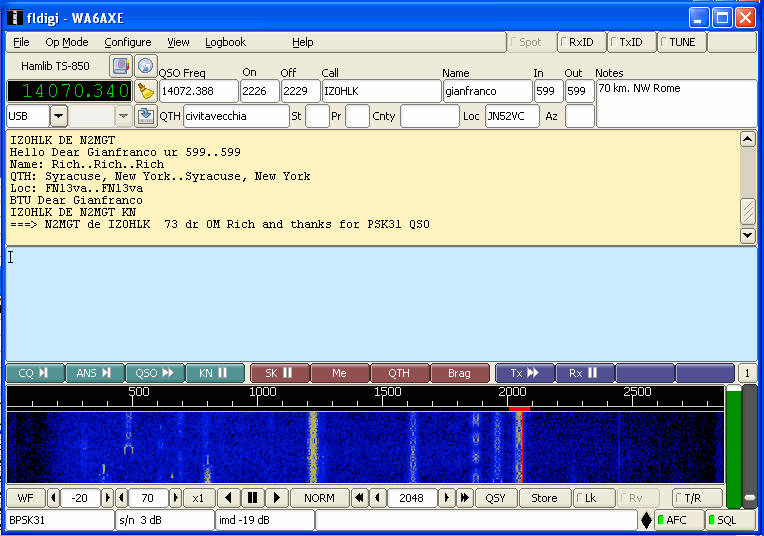The width and height of the screenshot is (764, 536).
Task: Click the BPSK31 mode status field
Action: tap(60, 520)
